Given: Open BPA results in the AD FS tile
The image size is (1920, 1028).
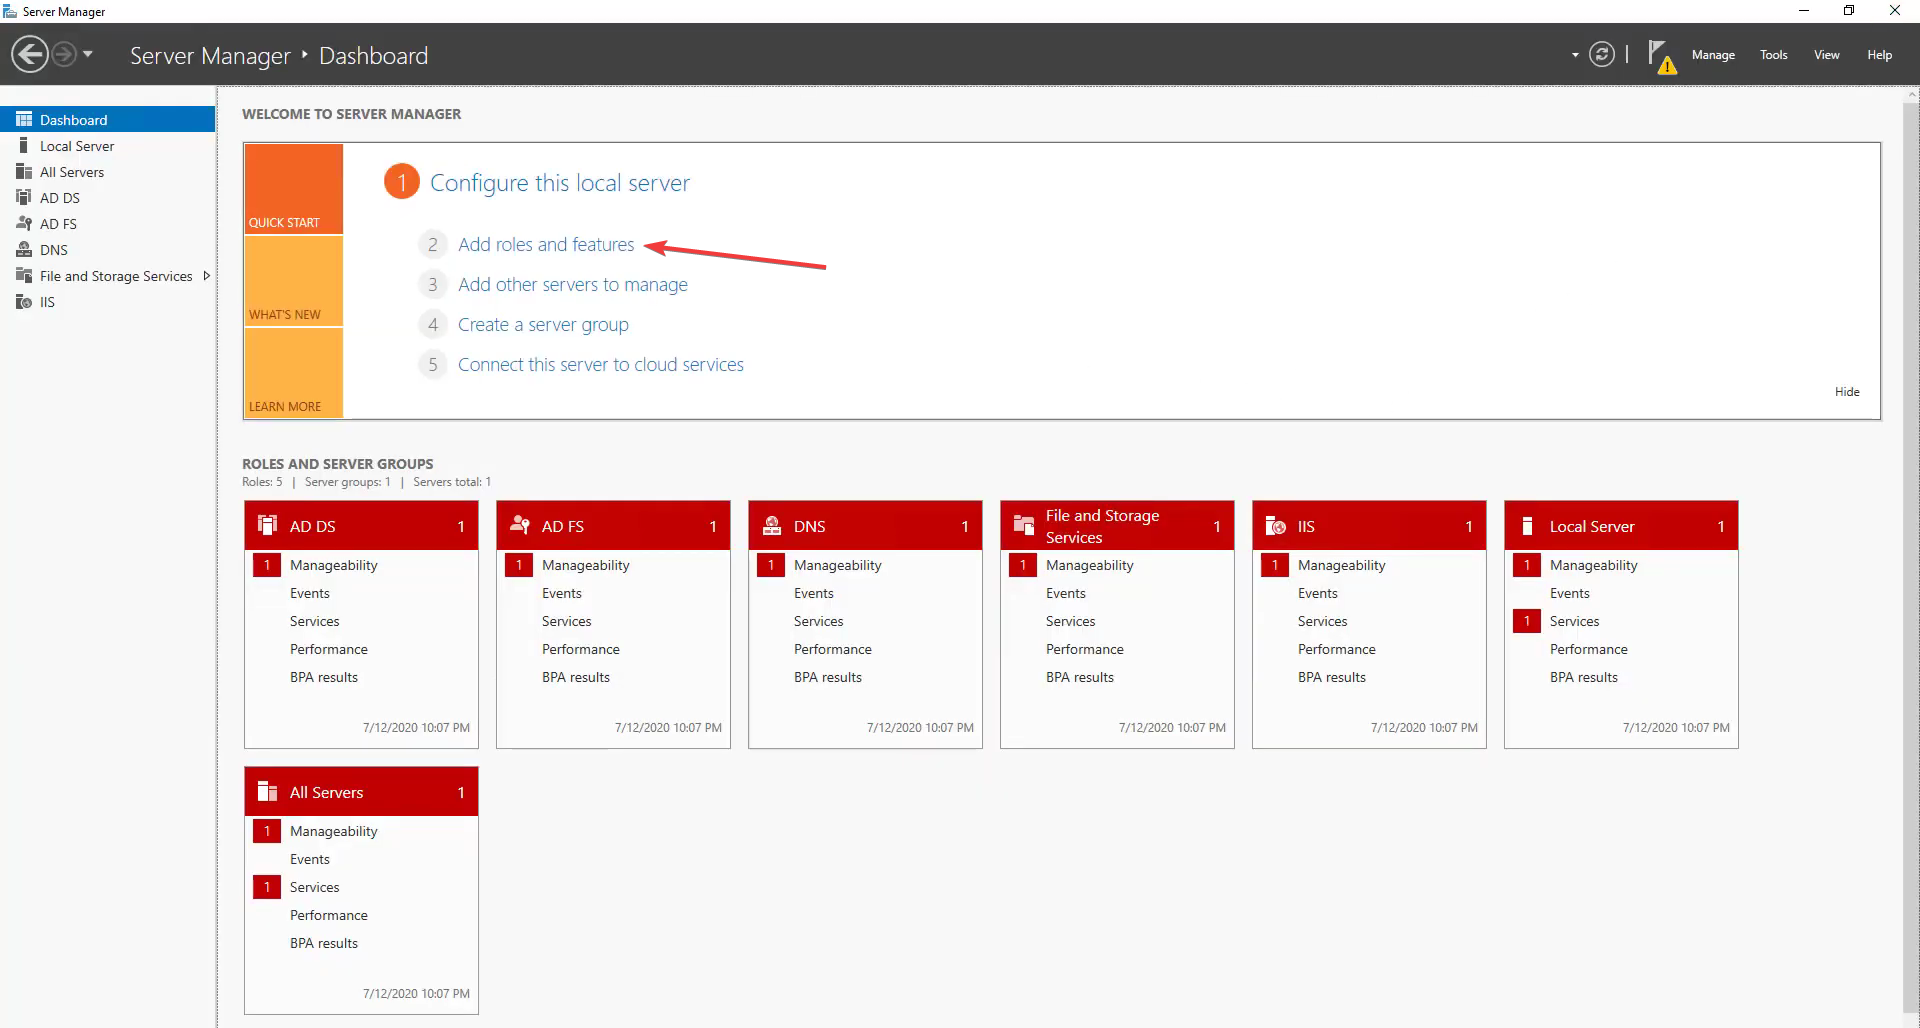Looking at the screenshot, I should (x=576, y=677).
